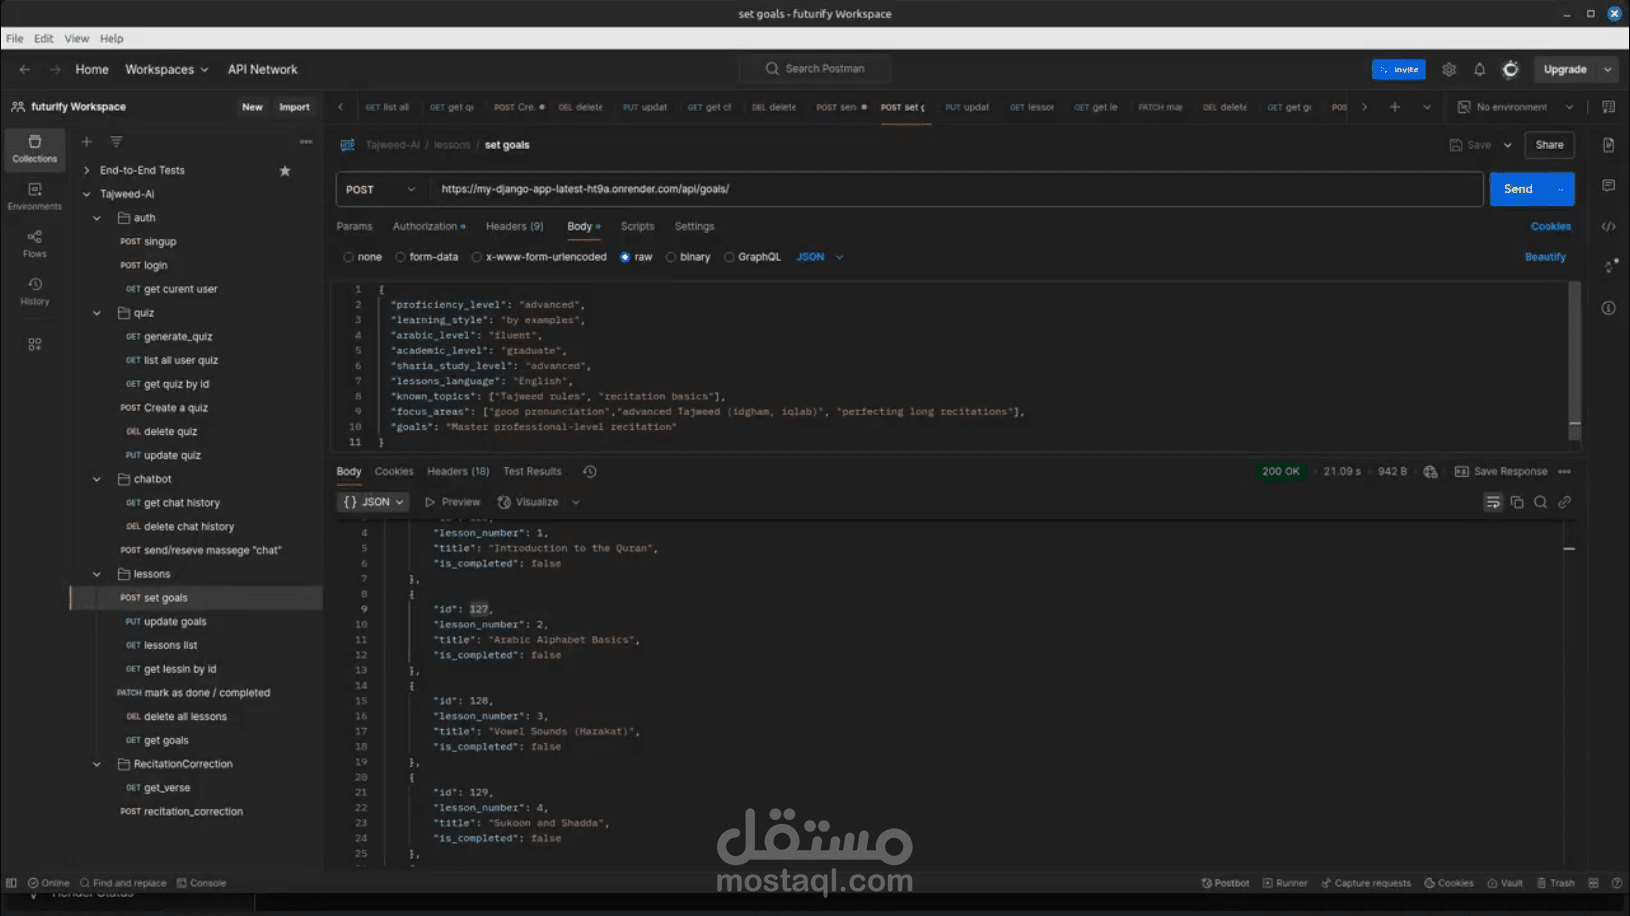1630x916 pixels.
Task: Toggle word wrap in response
Action: pyautogui.click(x=1493, y=502)
